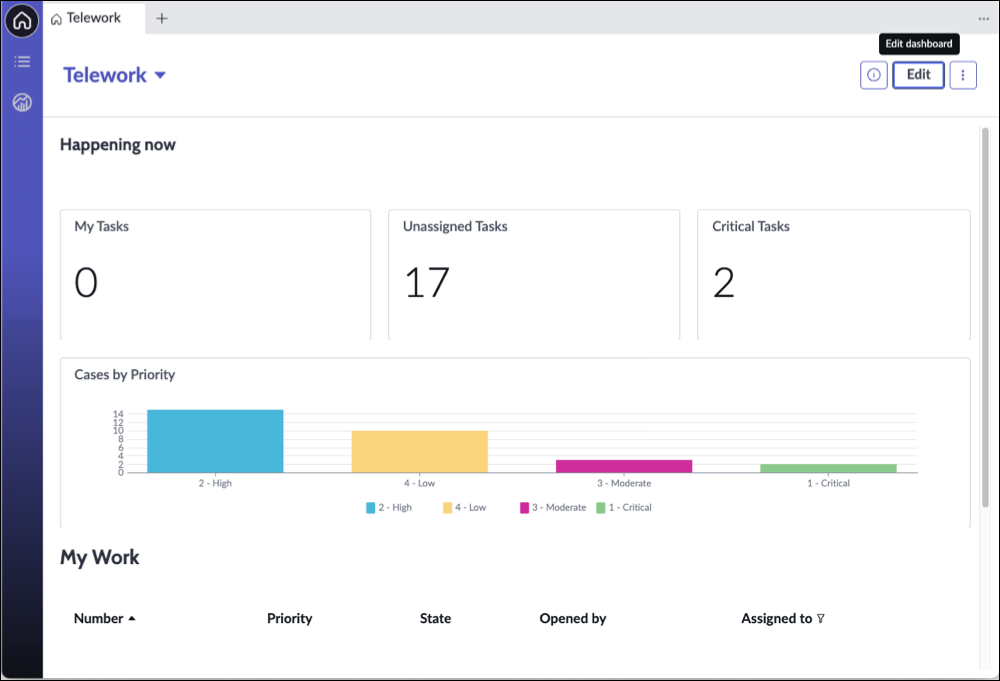Click the Opened by column header
Viewport: 1000px width, 681px height.
pyautogui.click(x=572, y=619)
